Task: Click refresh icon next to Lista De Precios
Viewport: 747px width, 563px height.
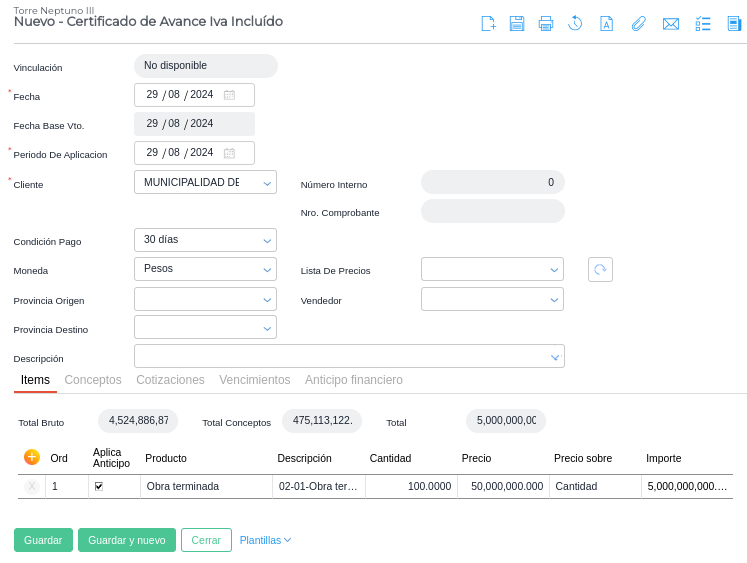Action: (600, 270)
